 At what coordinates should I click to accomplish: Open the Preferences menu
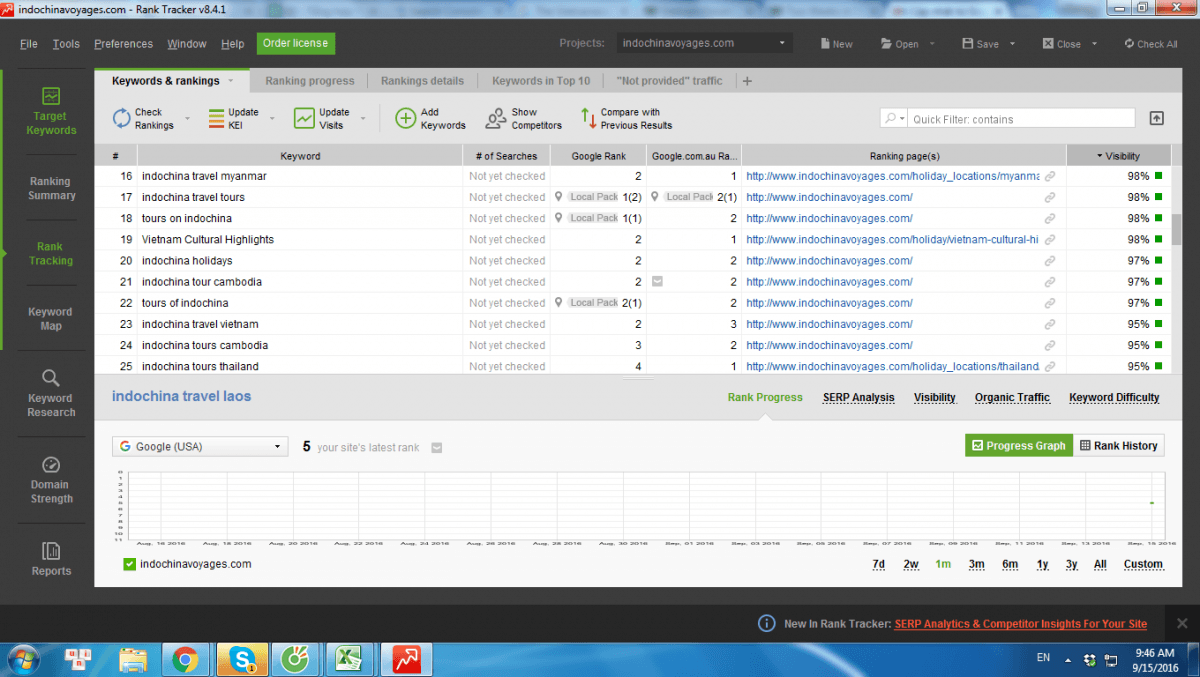tap(123, 44)
